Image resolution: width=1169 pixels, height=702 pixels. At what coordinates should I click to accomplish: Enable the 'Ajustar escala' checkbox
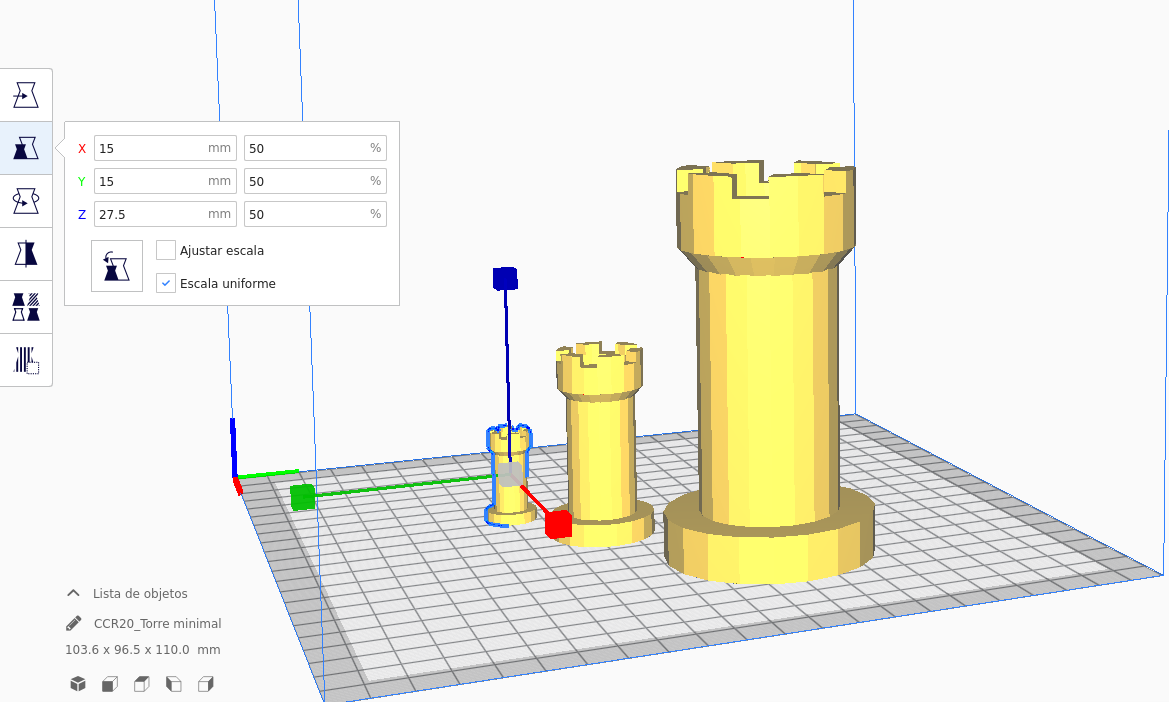[166, 250]
